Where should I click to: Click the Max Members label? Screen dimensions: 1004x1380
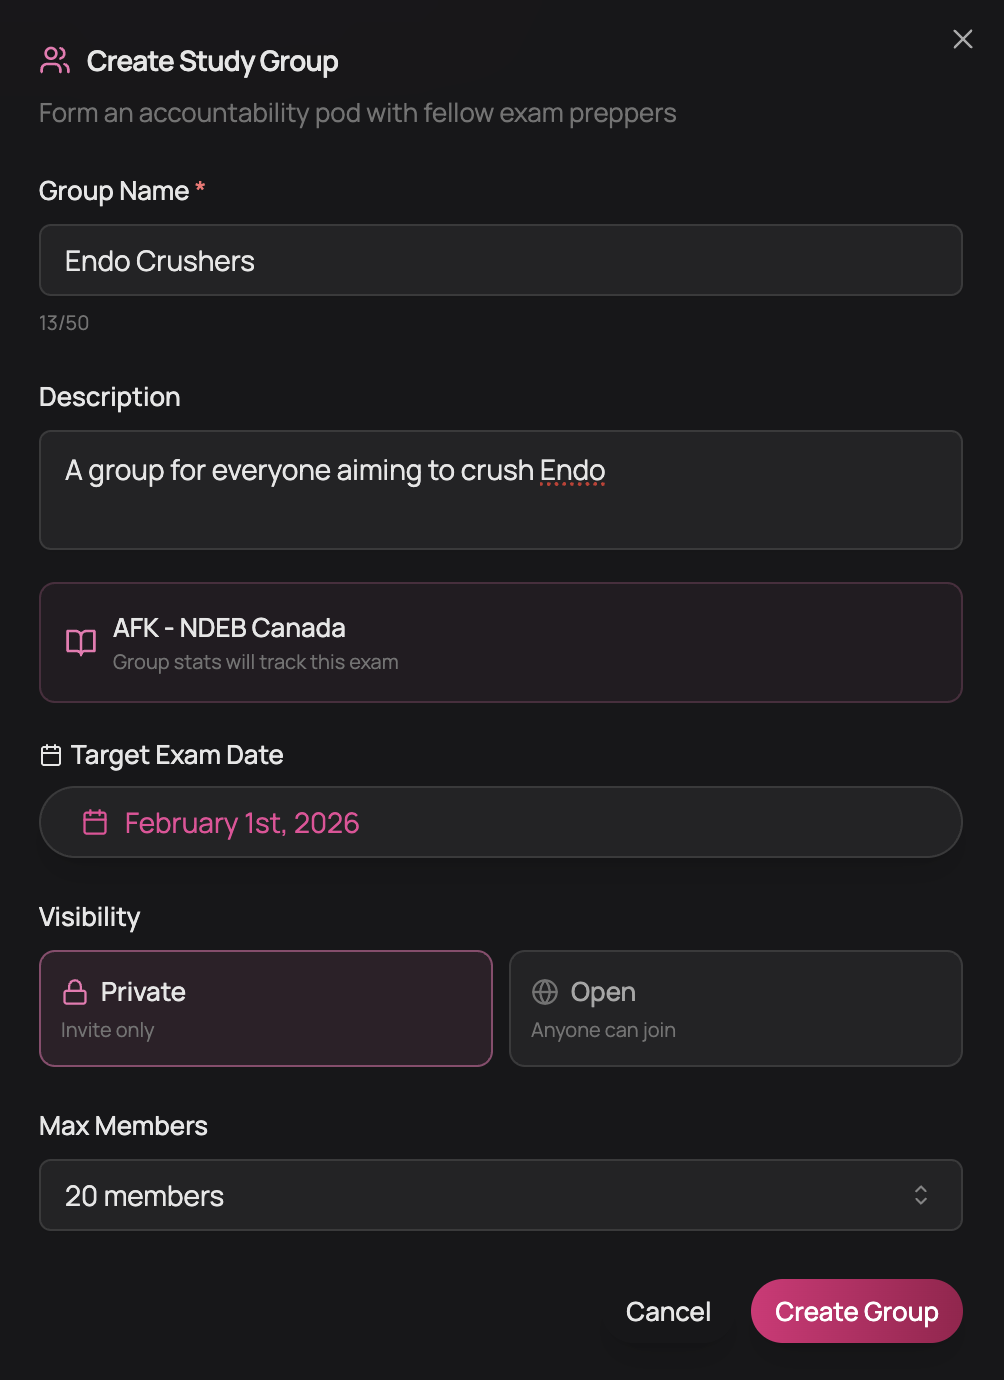123,1126
